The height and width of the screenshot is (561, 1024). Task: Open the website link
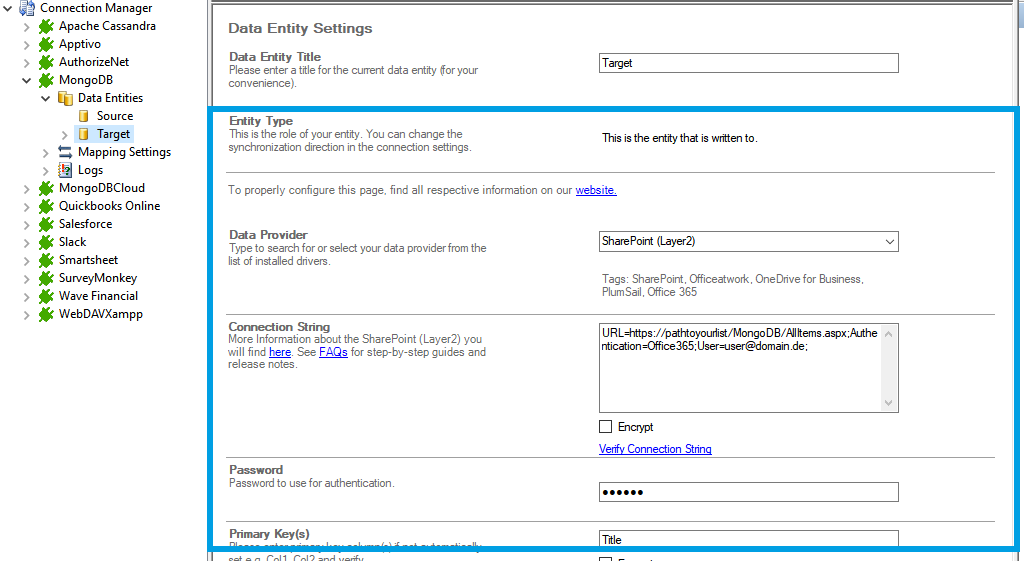pyautogui.click(x=596, y=190)
